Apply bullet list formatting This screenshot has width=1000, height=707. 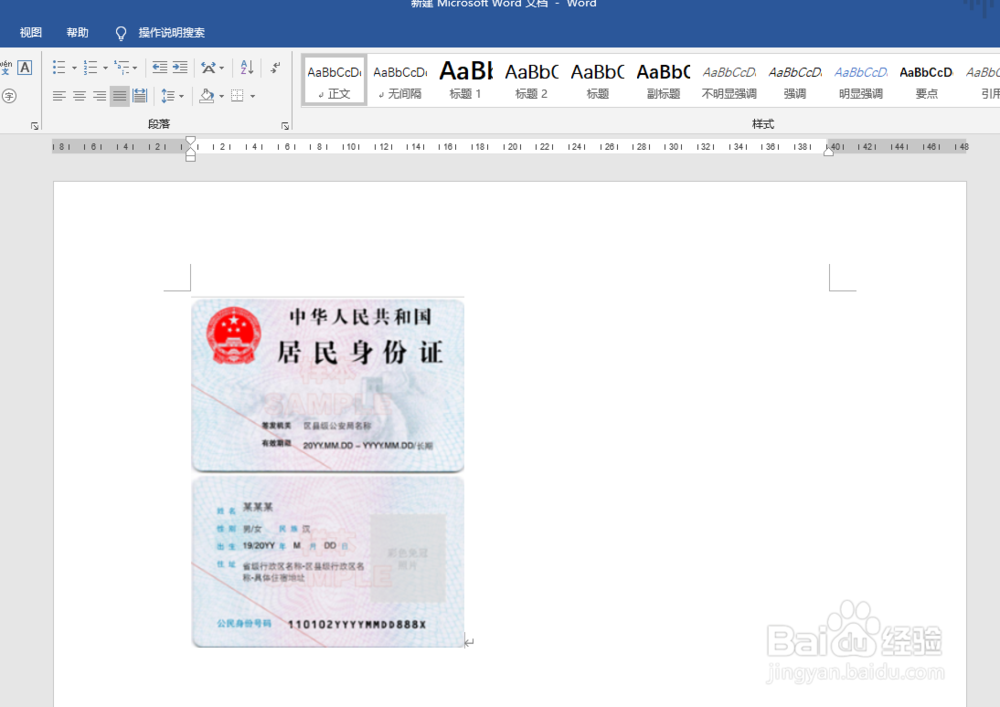58,67
